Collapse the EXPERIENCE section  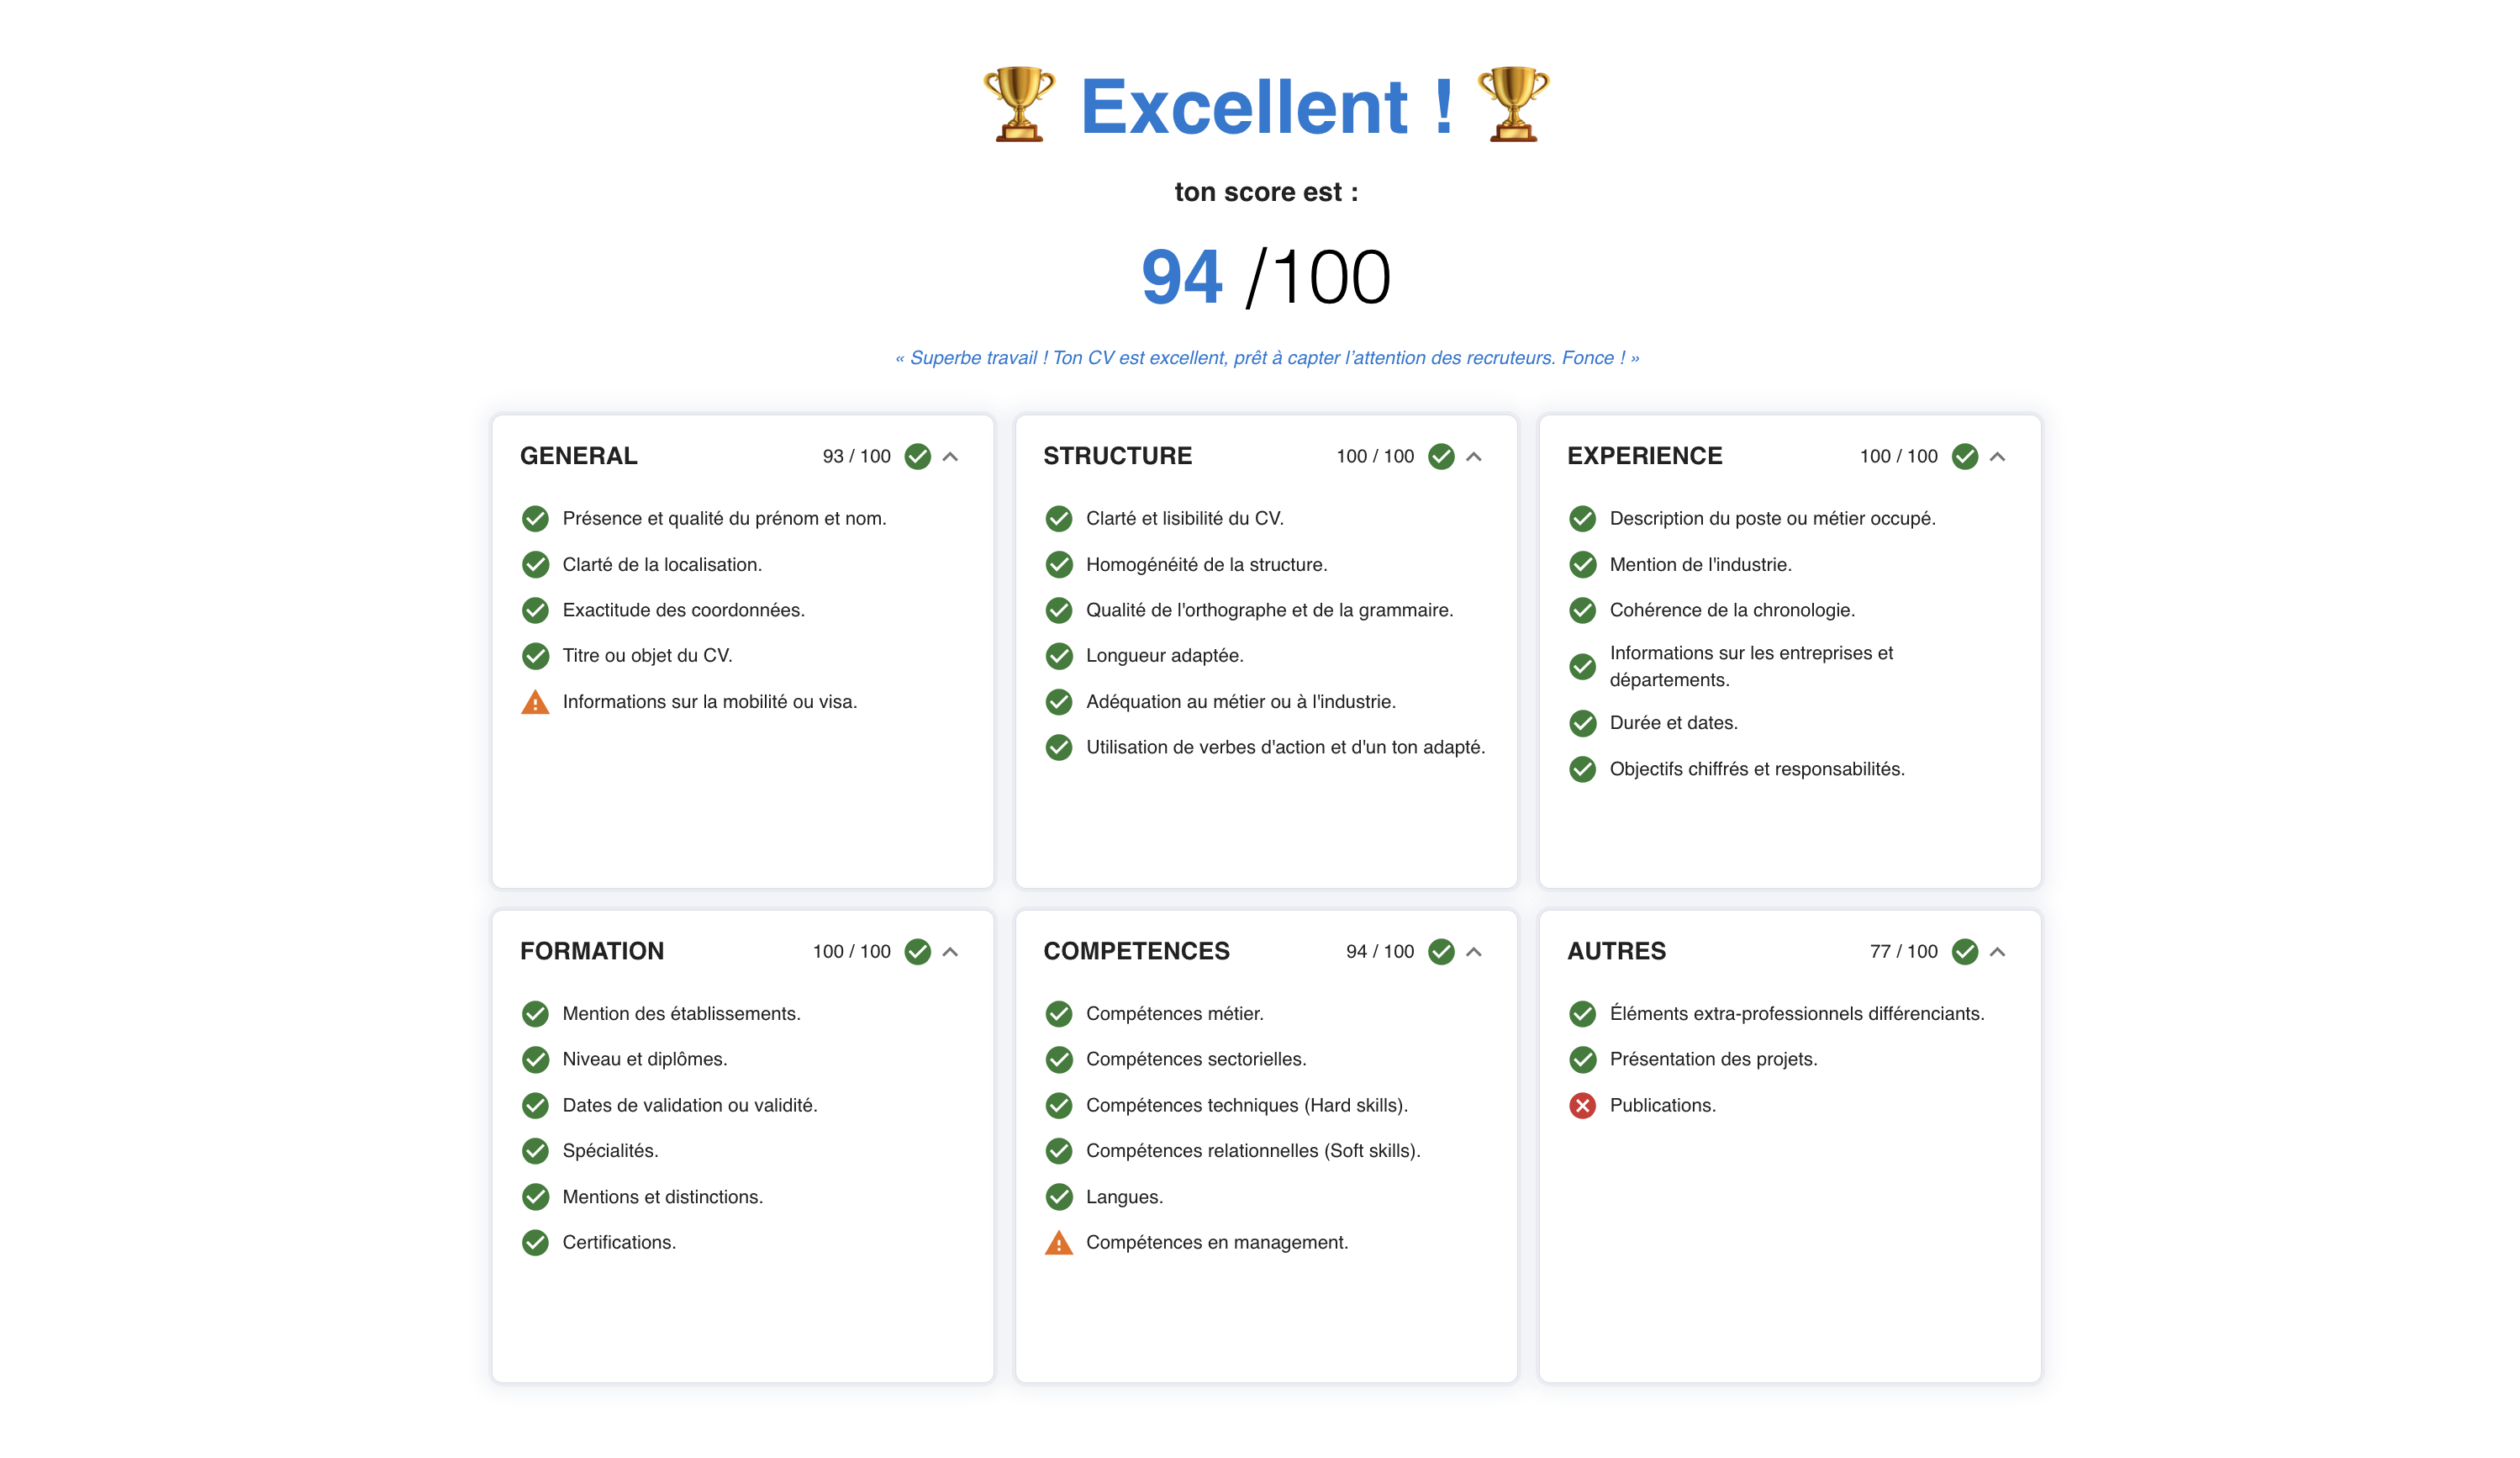[1998, 456]
